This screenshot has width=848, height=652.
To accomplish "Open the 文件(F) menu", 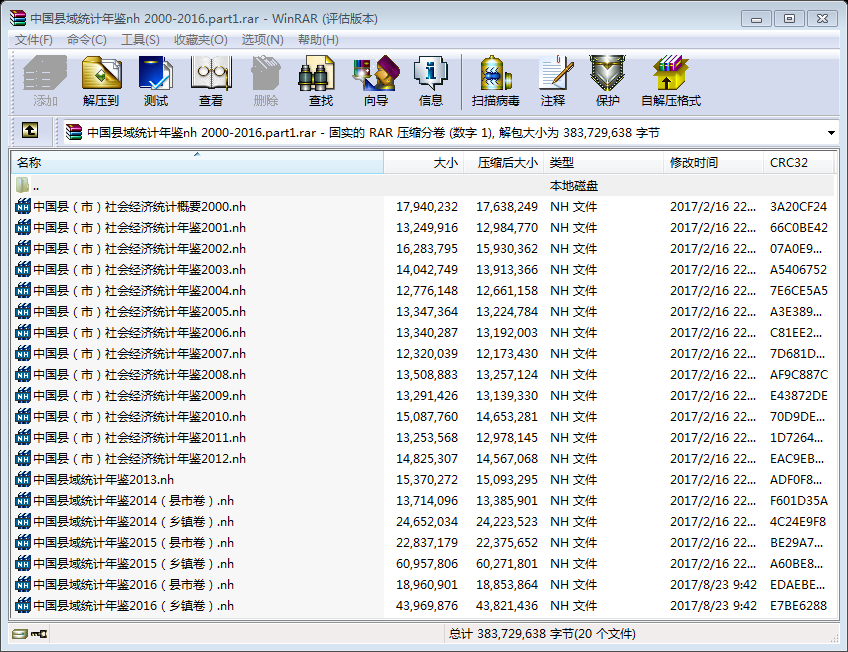I will click(x=34, y=40).
